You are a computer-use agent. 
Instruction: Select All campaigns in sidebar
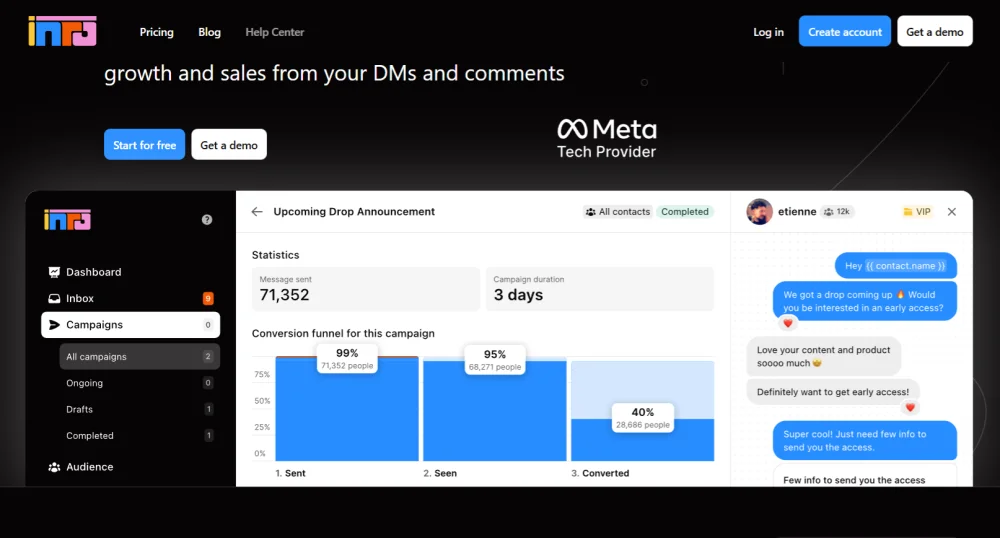(x=96, y=357)
